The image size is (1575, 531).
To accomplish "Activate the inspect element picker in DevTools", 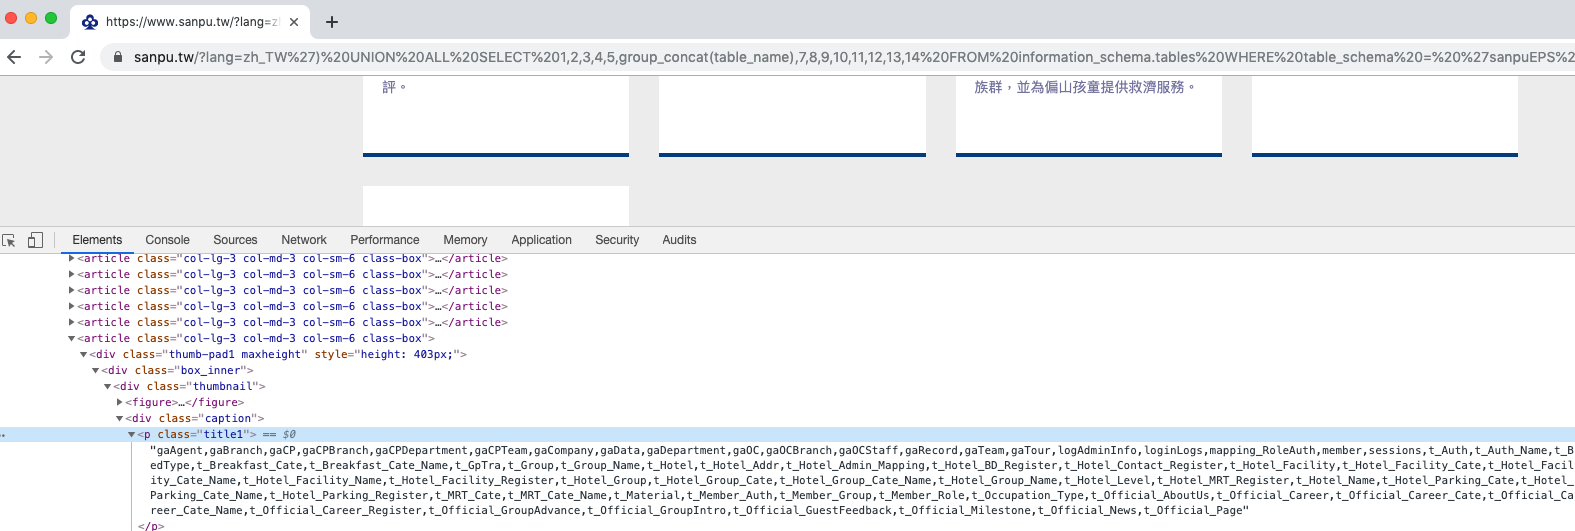I will [x=9, y=240].
